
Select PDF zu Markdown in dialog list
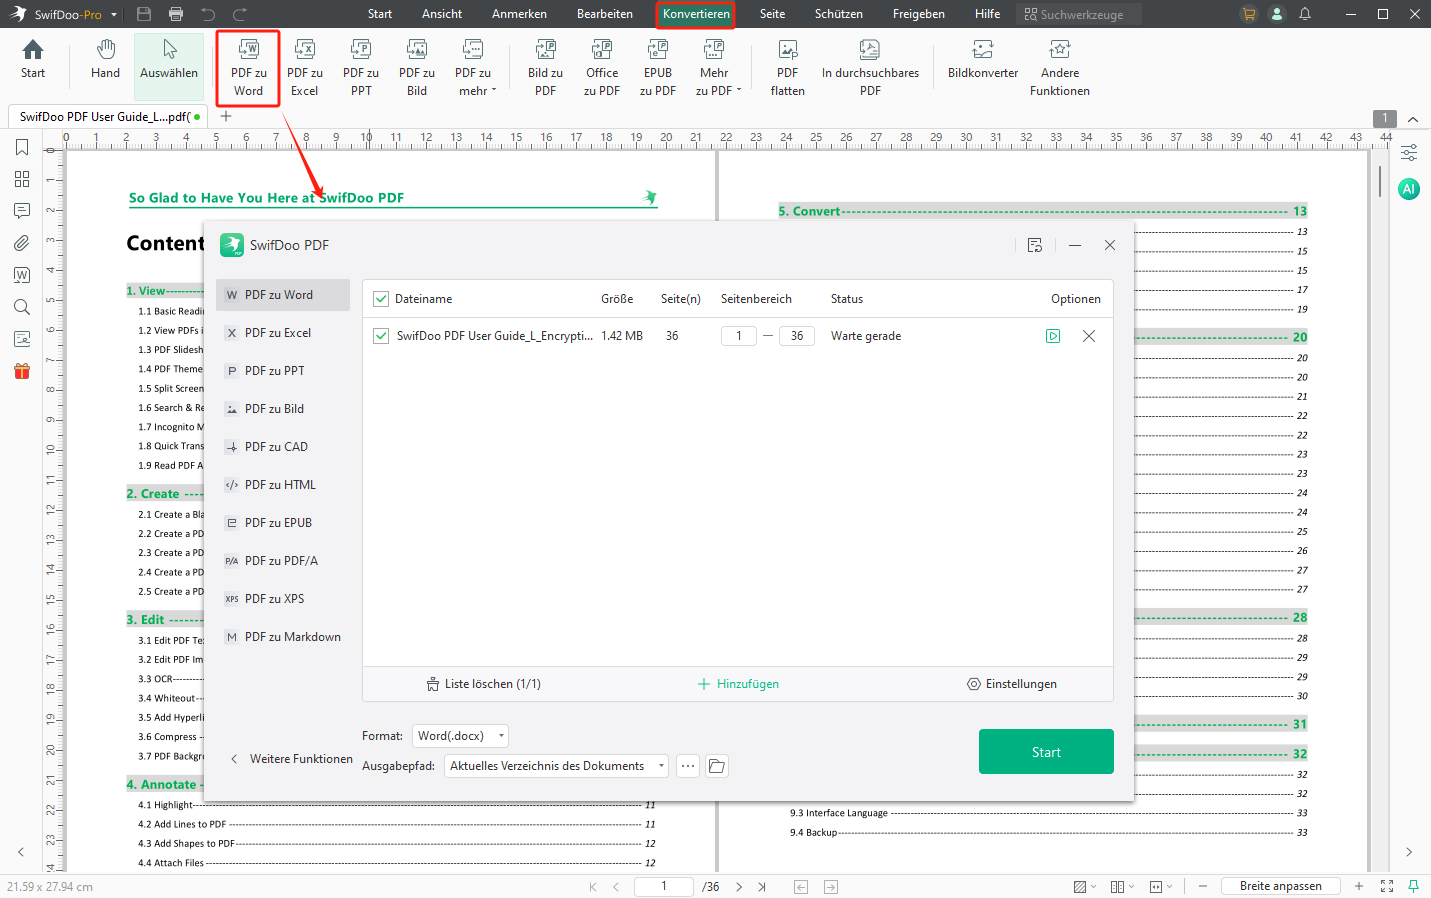tap(283, 637)
